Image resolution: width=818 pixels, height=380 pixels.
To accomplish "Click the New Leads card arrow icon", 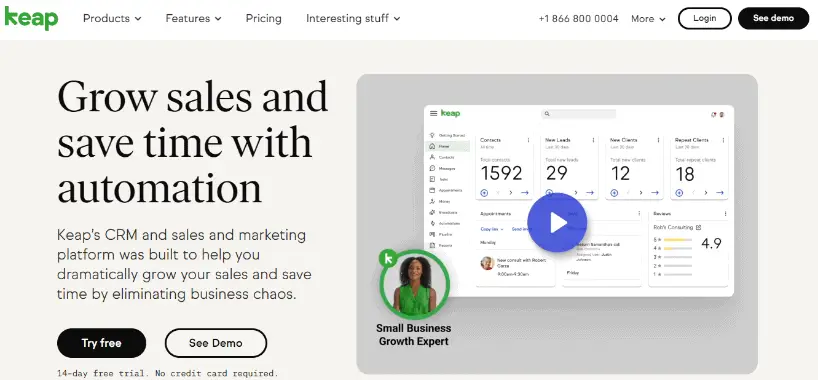I will pyautogui.click(x=590, y=193).
